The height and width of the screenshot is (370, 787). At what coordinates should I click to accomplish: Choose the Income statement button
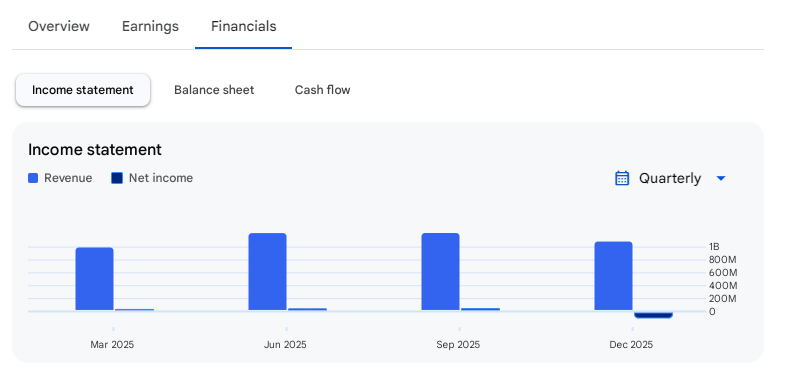pyautogui.click(x=83, y=90)
